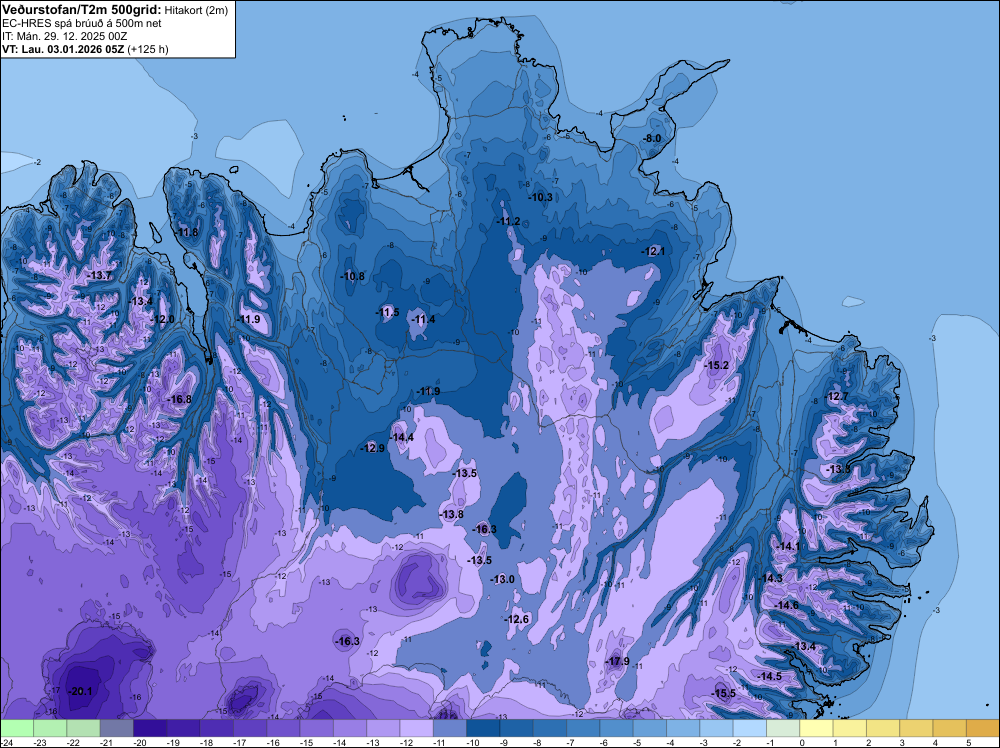This screenshot has height=748, width=1000.
Task: Click the -14.5 temperature value
Action: 770,676
